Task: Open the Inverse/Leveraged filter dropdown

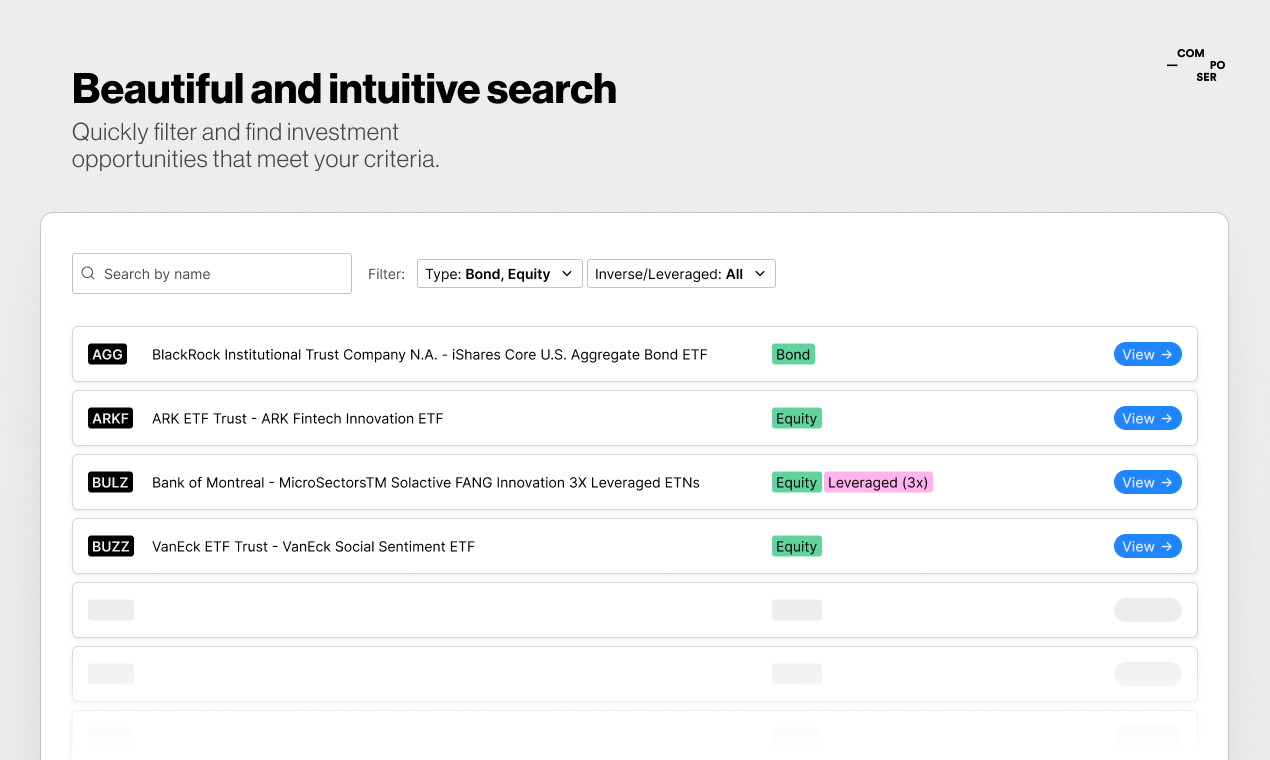Action: click(681, 273)
